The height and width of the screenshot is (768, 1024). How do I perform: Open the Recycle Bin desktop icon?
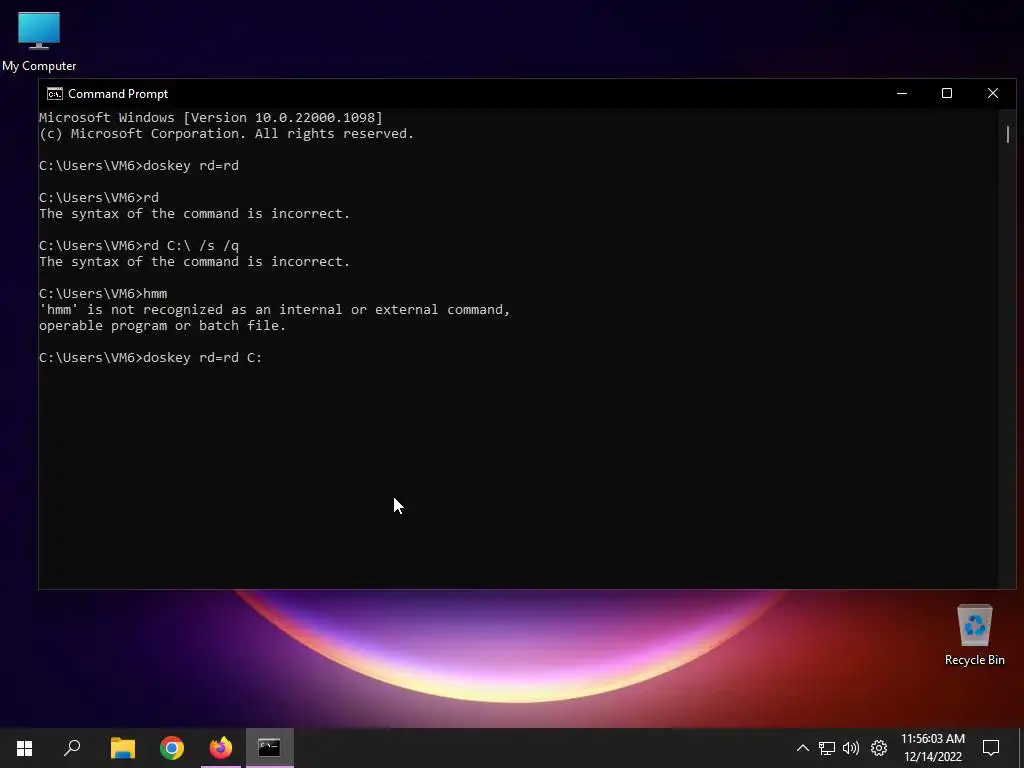974,635
